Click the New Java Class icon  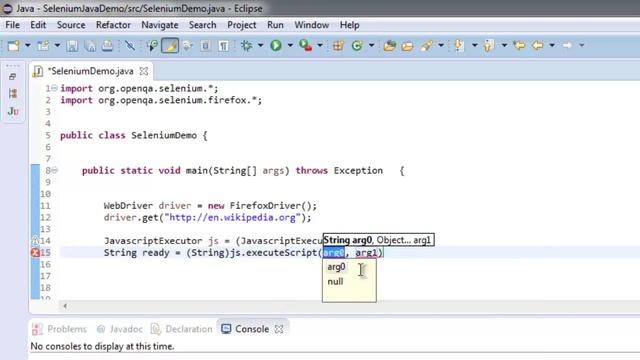point(357,45)
